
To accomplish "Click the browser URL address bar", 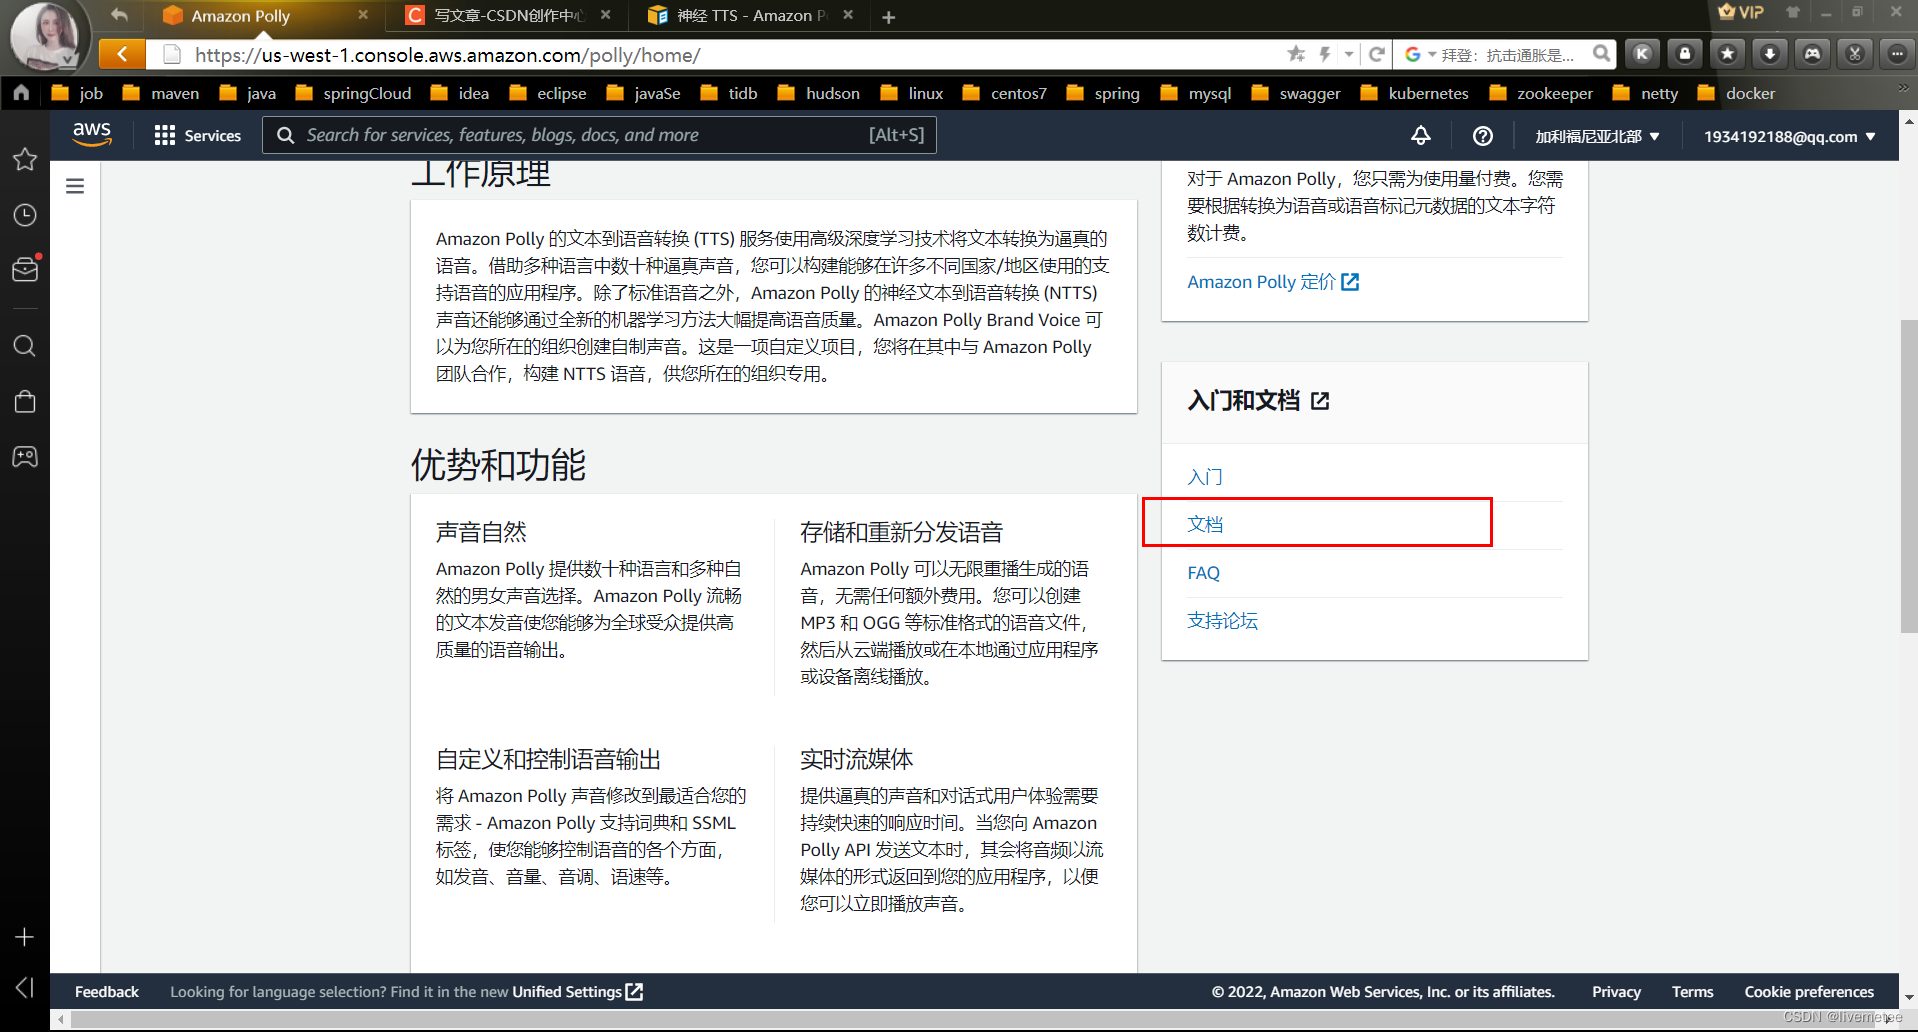I will [720, 54].
